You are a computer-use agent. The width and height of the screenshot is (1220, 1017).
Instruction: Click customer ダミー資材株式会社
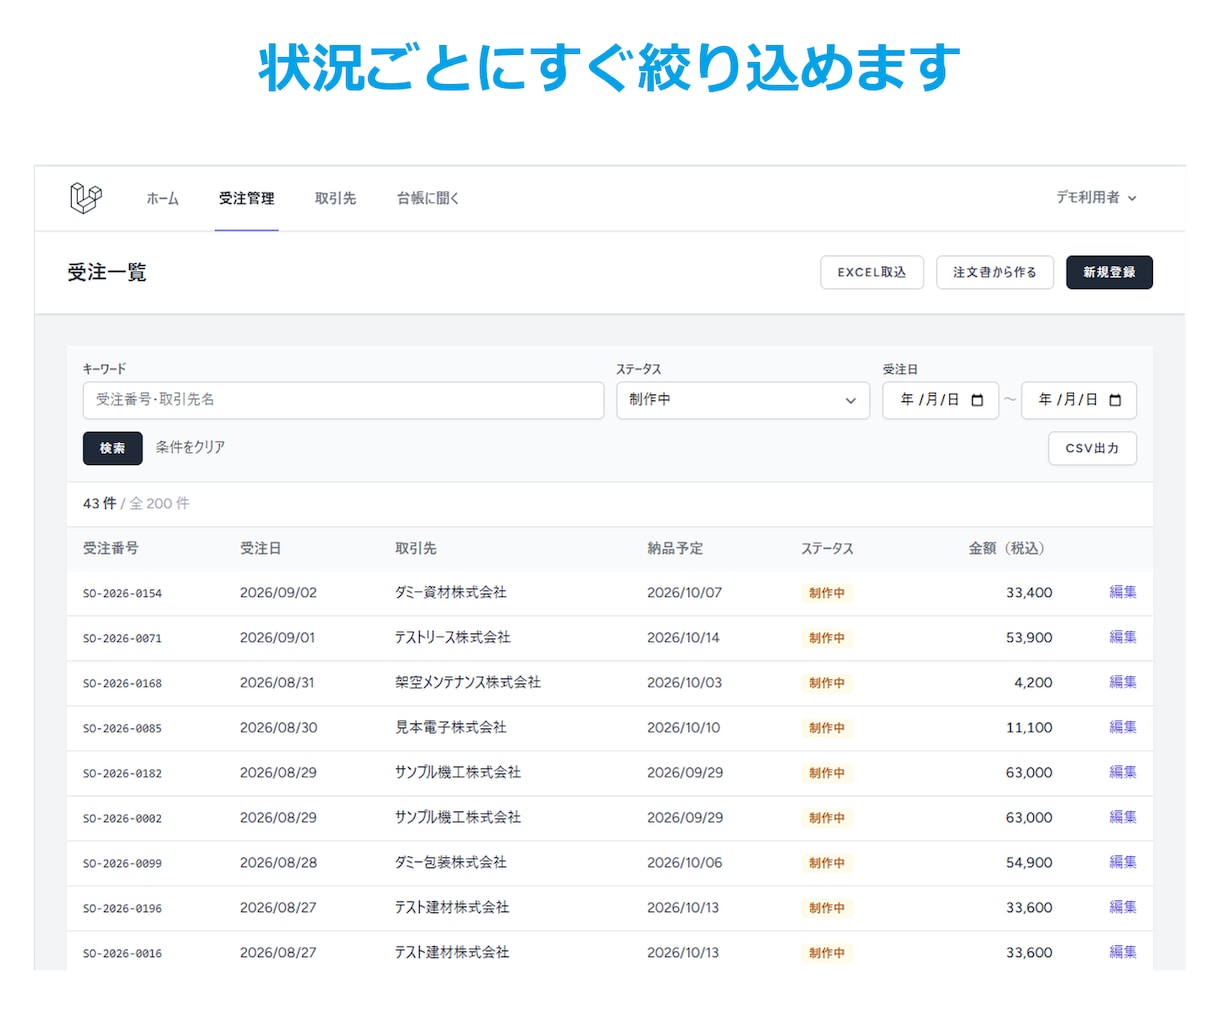tap(451, 592)
